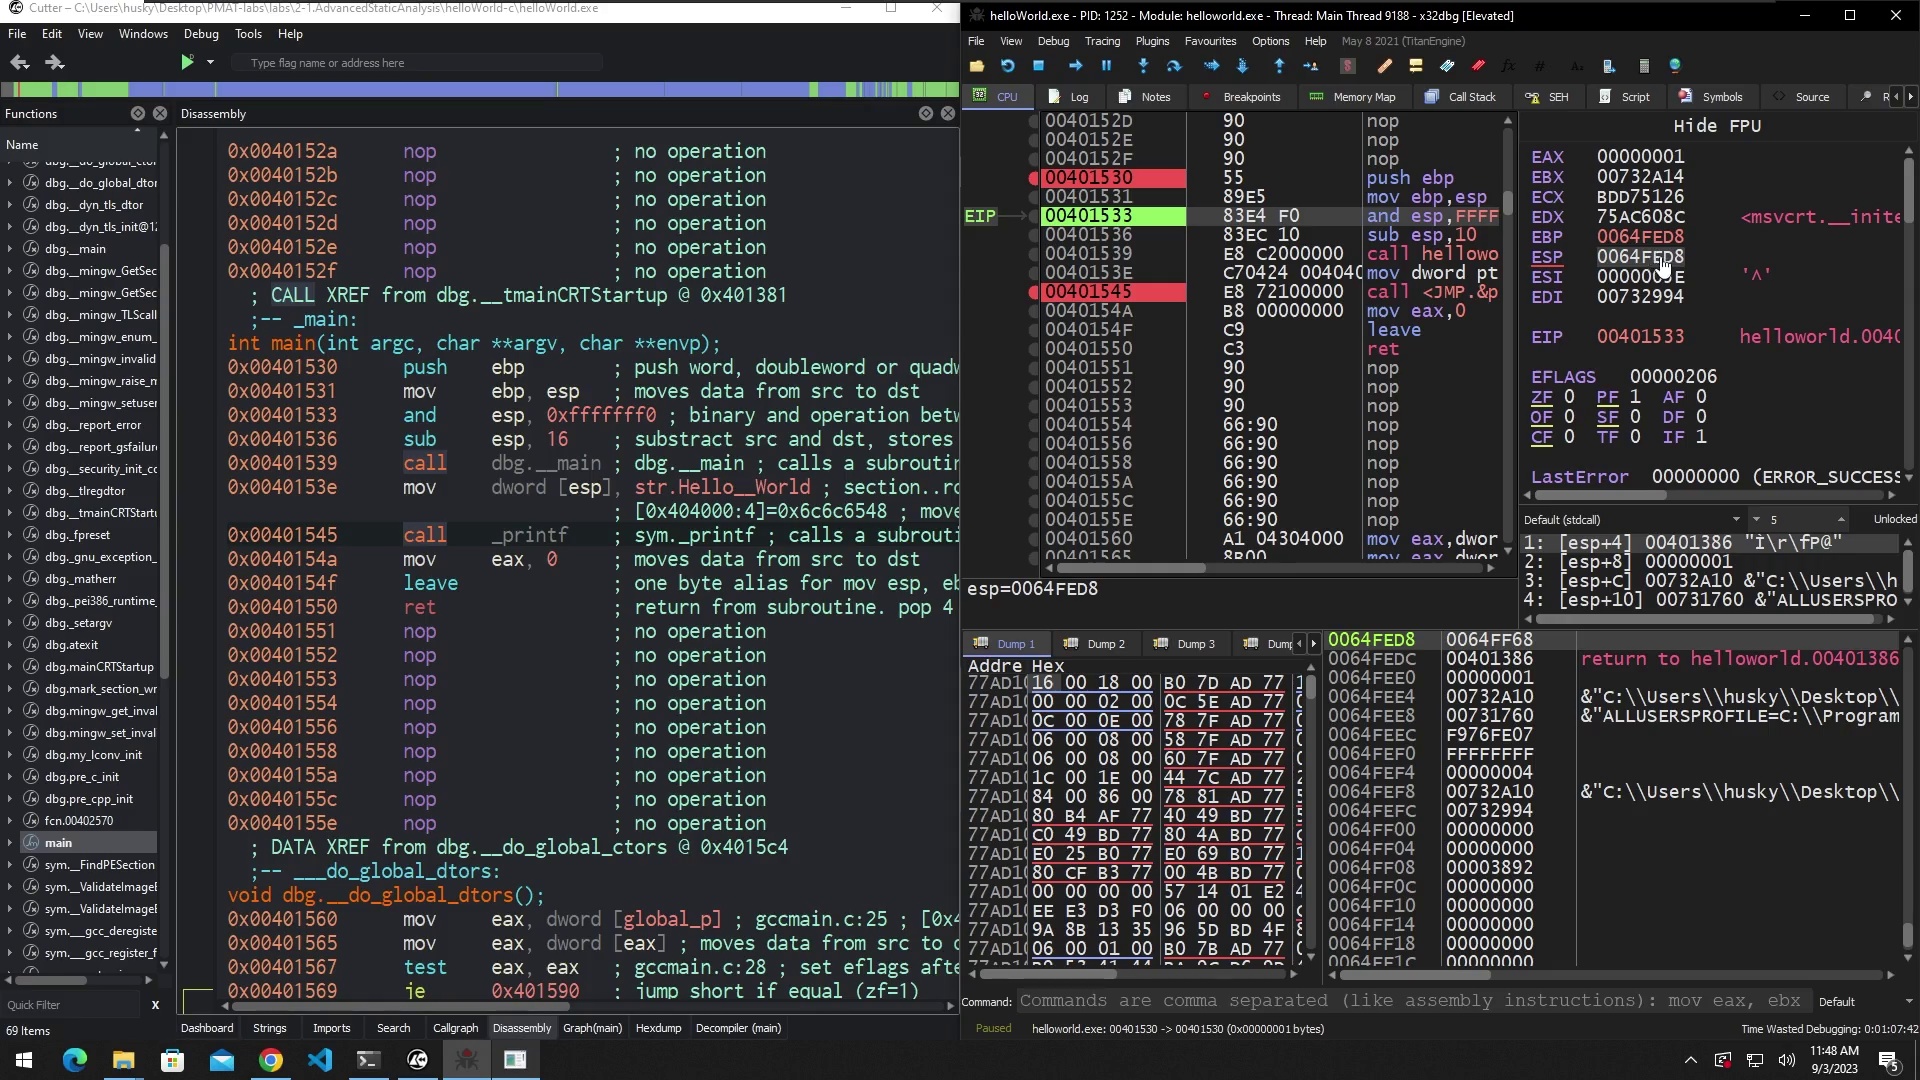Click the open file icon in x32dbg toolbar
The height and width of the screenshot is (1080, 1920).
point(977,66)
